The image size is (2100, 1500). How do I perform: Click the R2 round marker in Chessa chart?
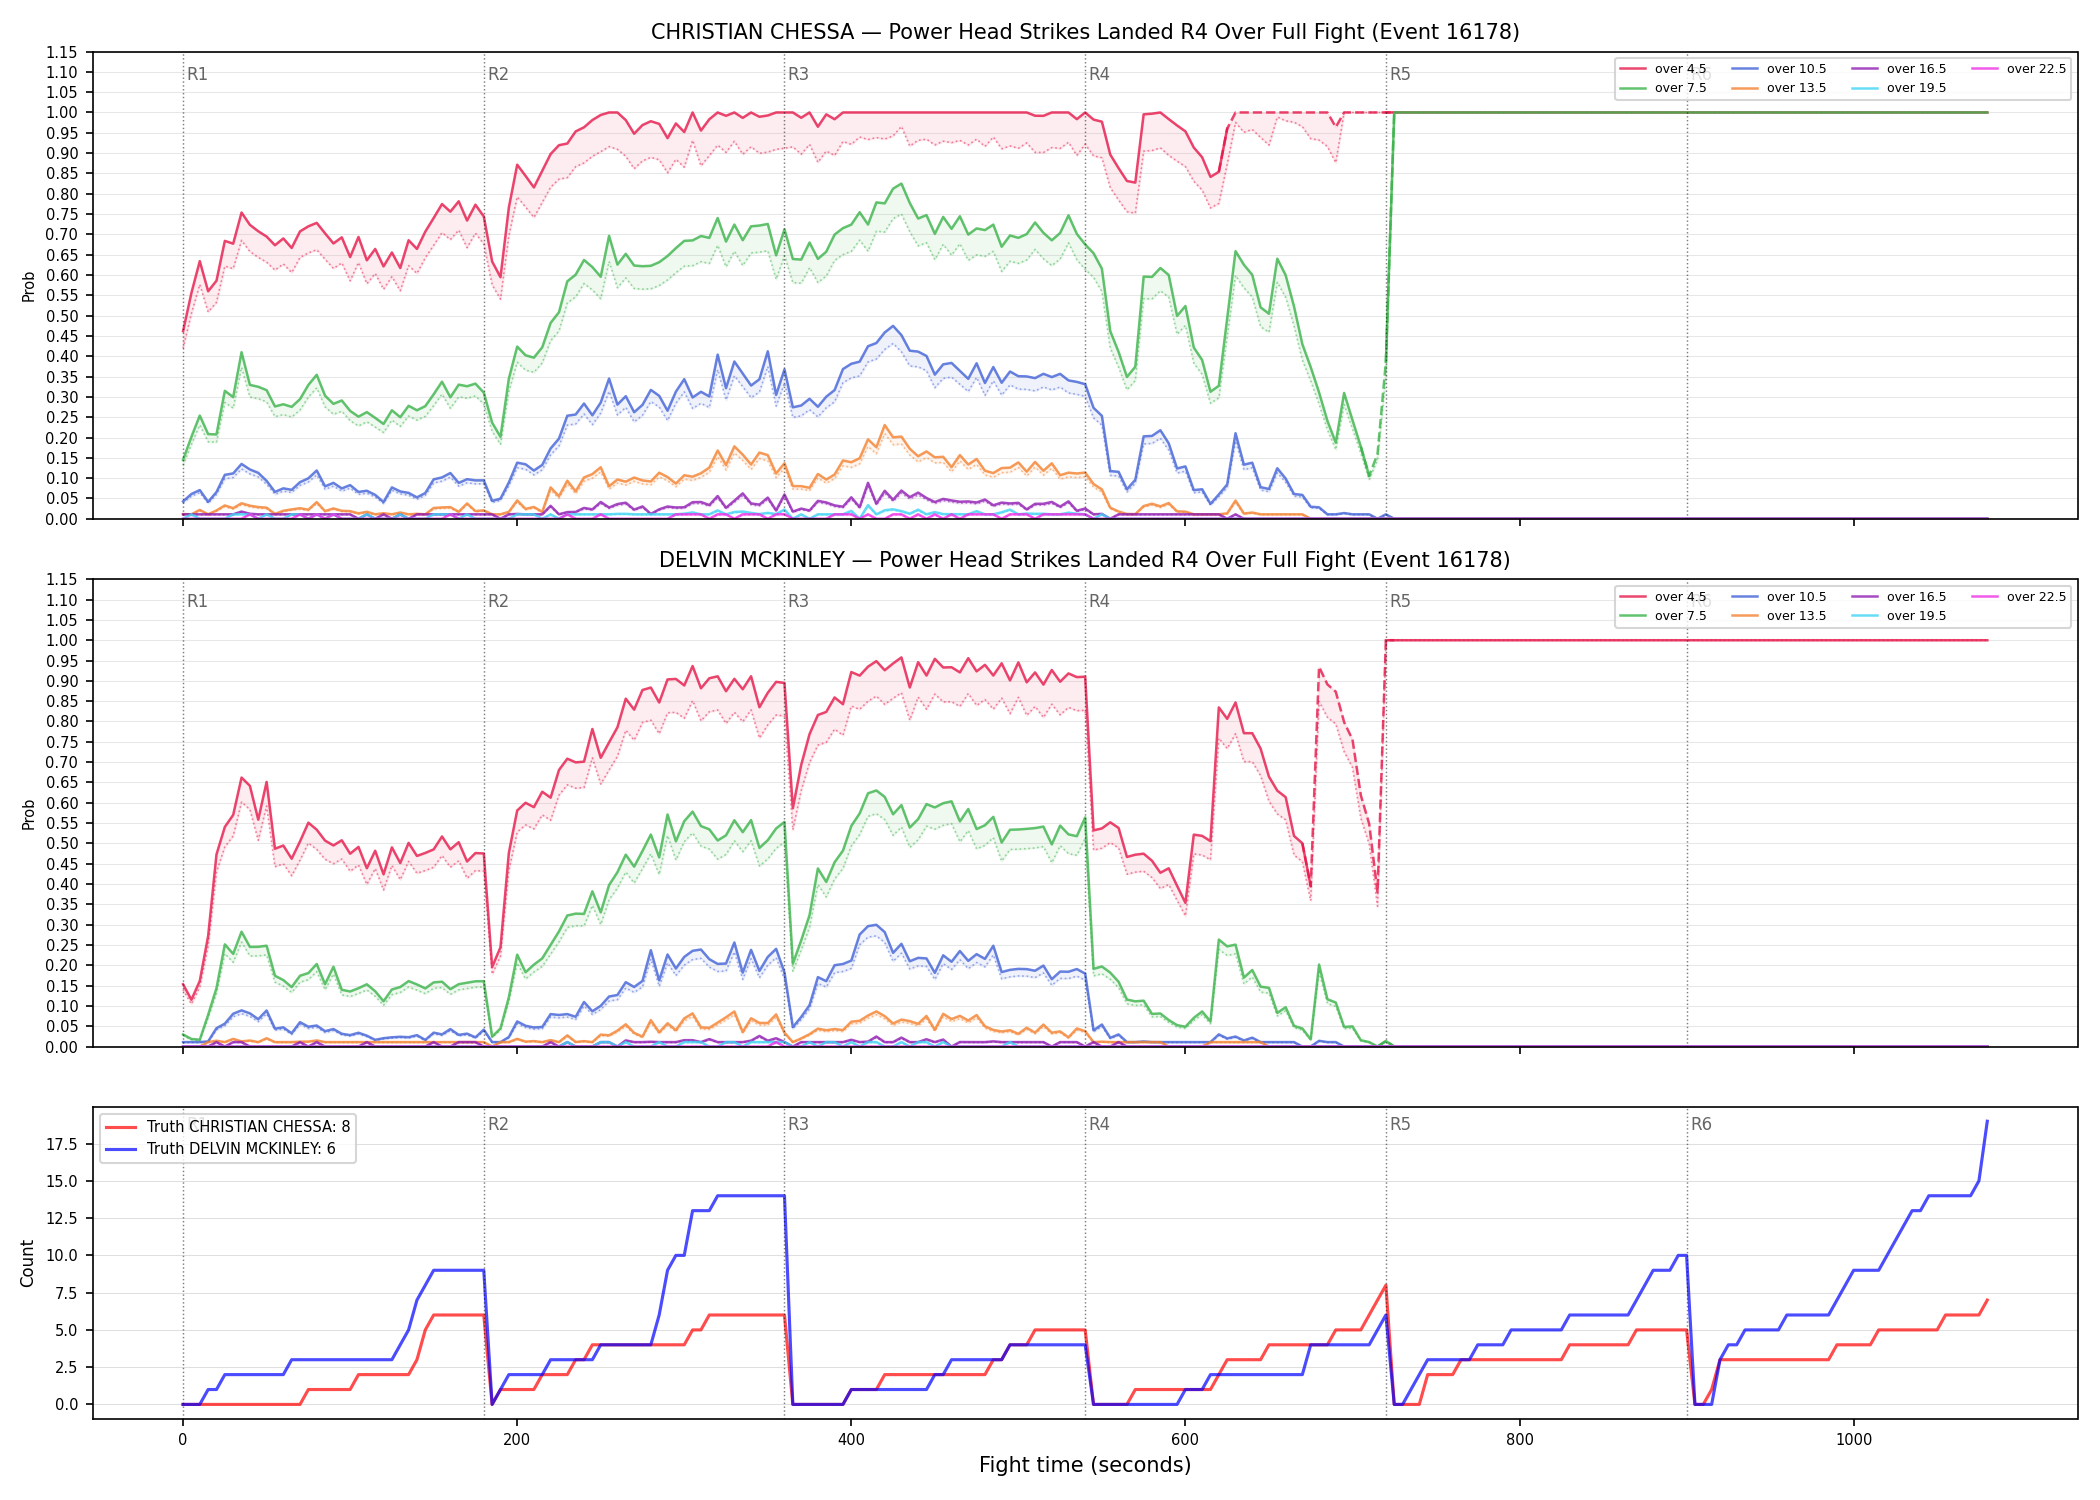coord(498,74)
